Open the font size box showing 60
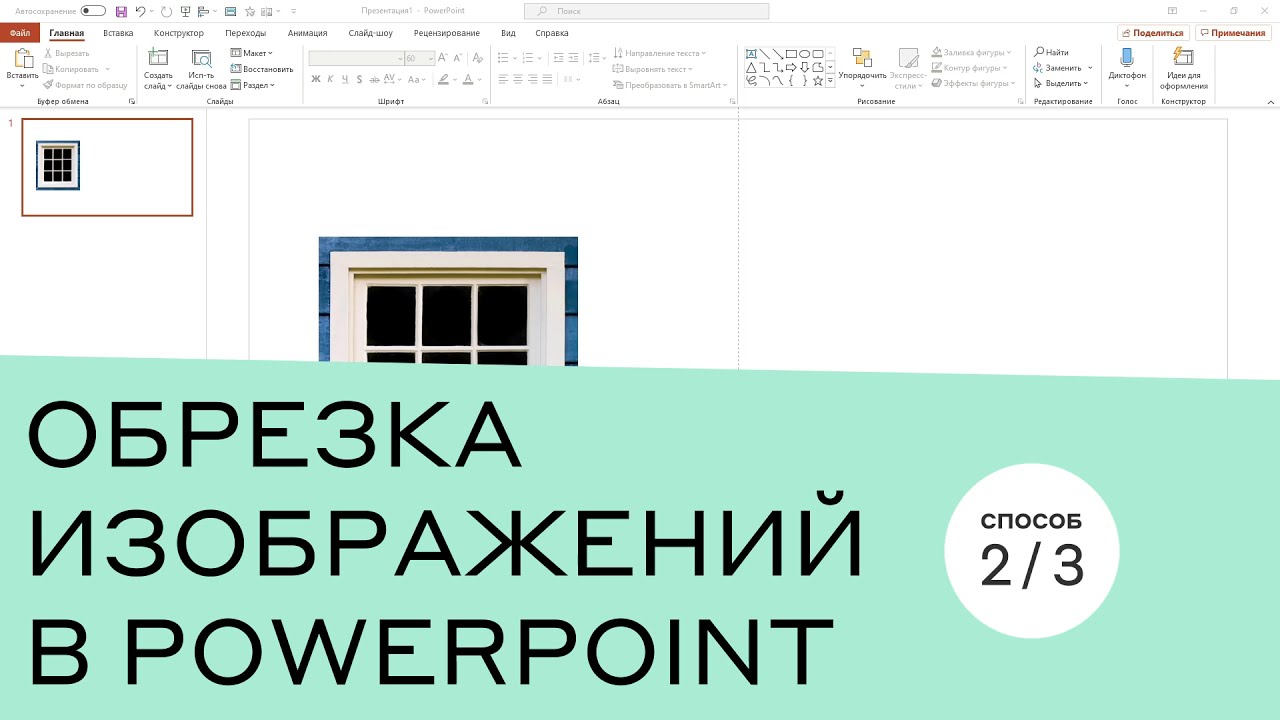 [x=420, y=58]
